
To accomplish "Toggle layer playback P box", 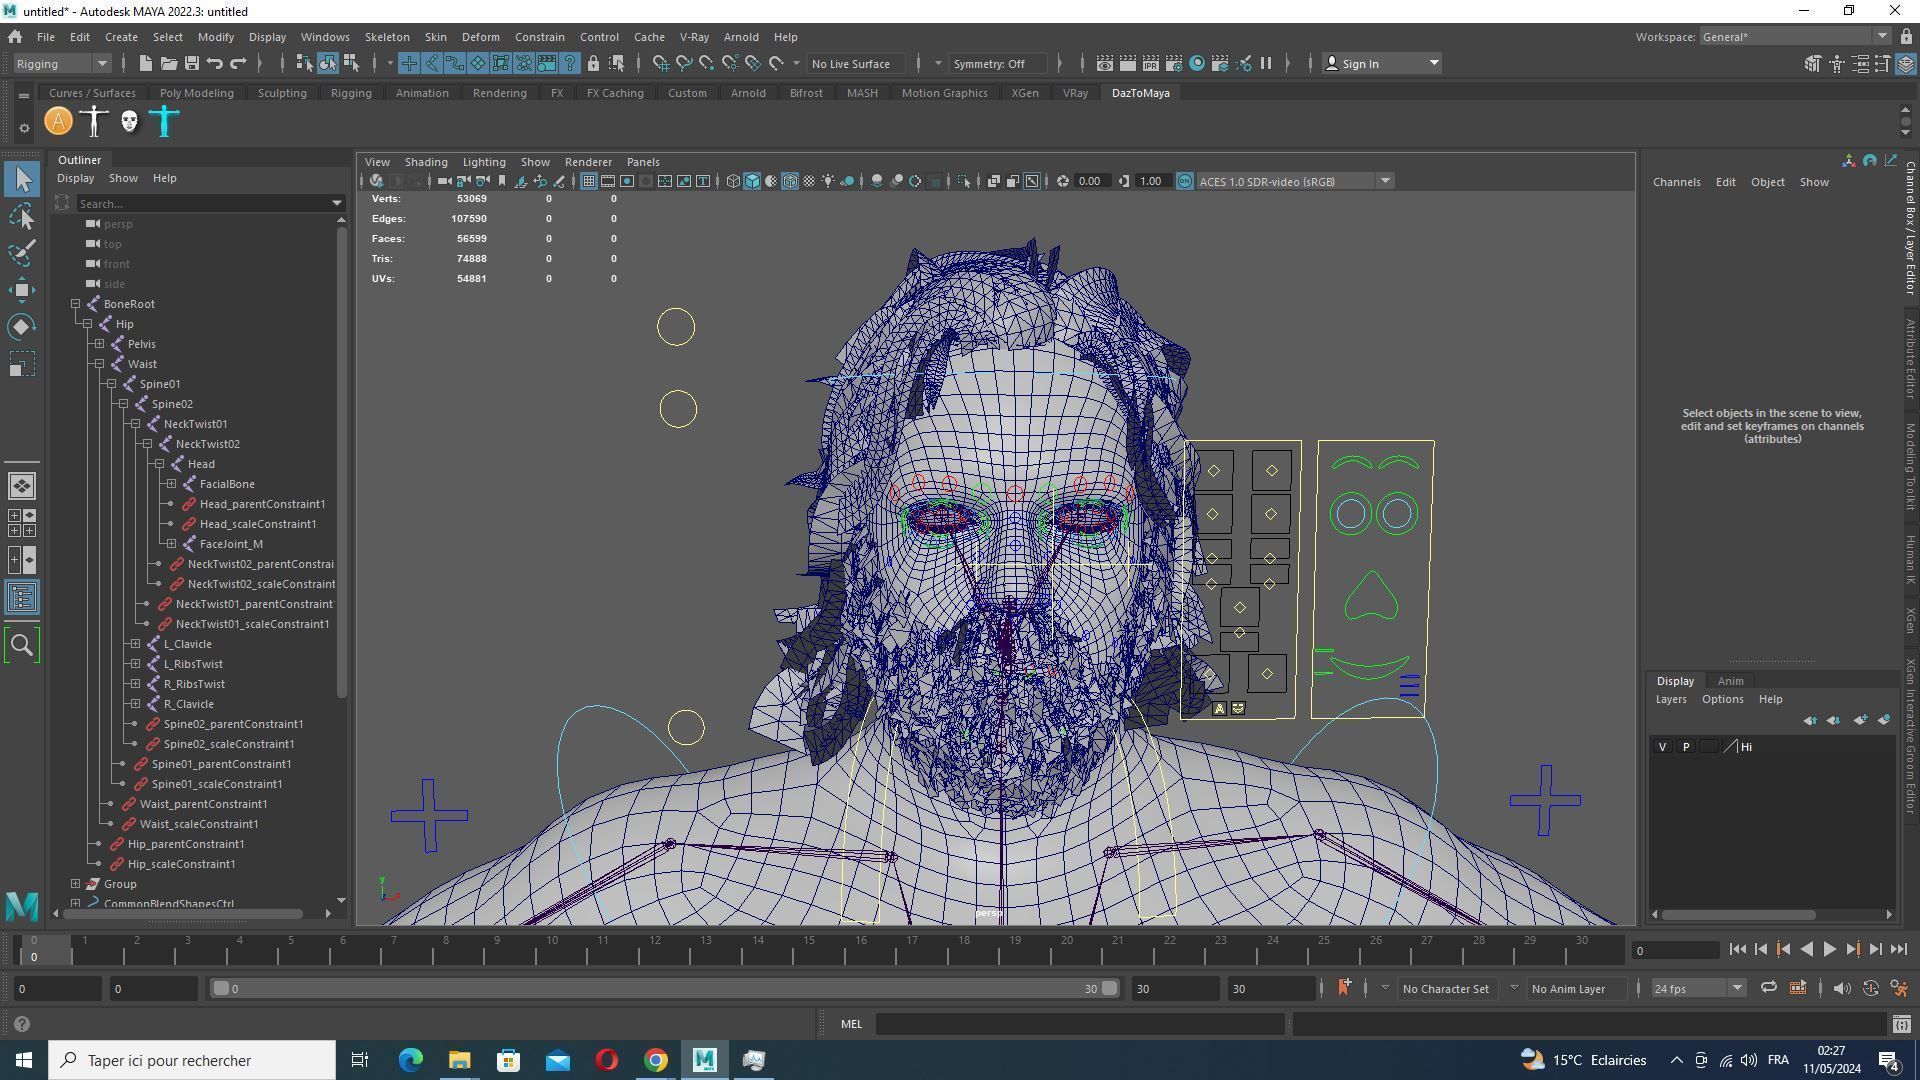I will click(x=1686, y=747).
